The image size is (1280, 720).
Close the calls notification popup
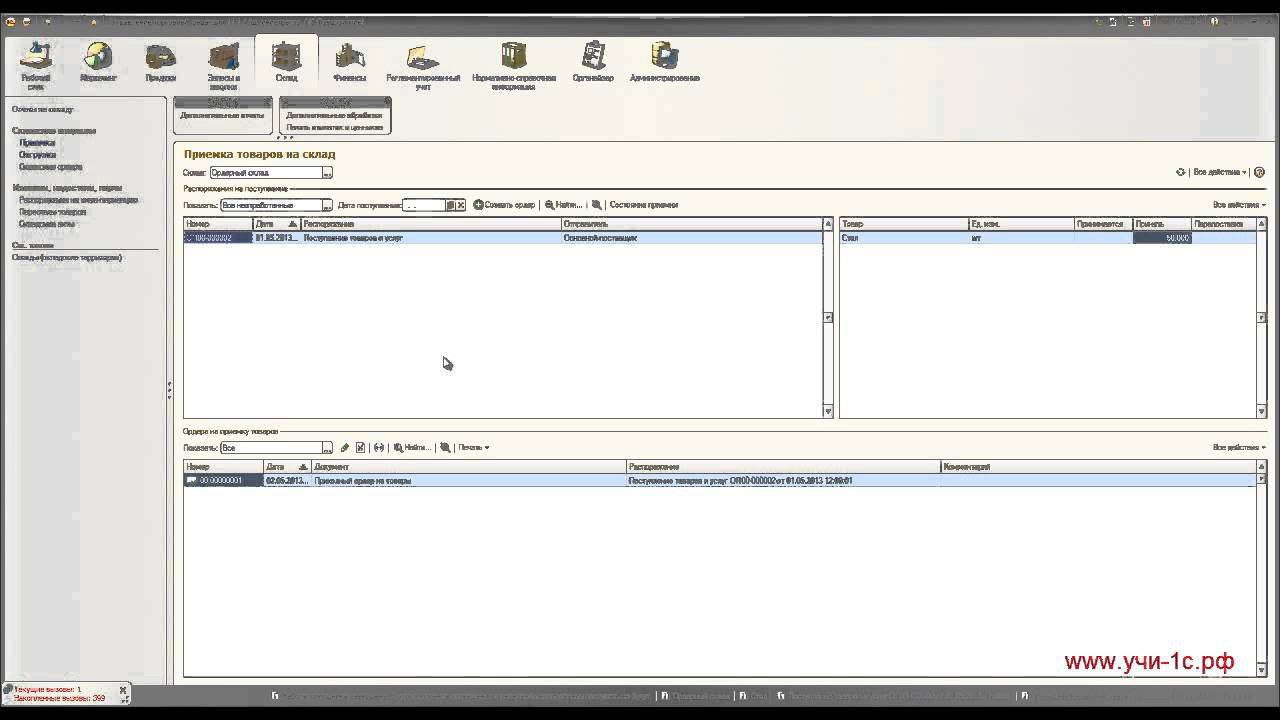tap(123, 690)
